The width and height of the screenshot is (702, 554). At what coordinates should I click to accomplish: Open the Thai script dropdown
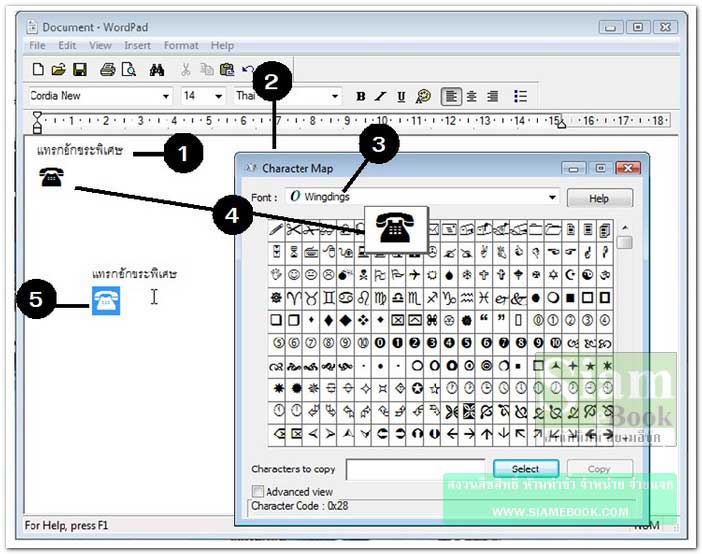[334, 96]
